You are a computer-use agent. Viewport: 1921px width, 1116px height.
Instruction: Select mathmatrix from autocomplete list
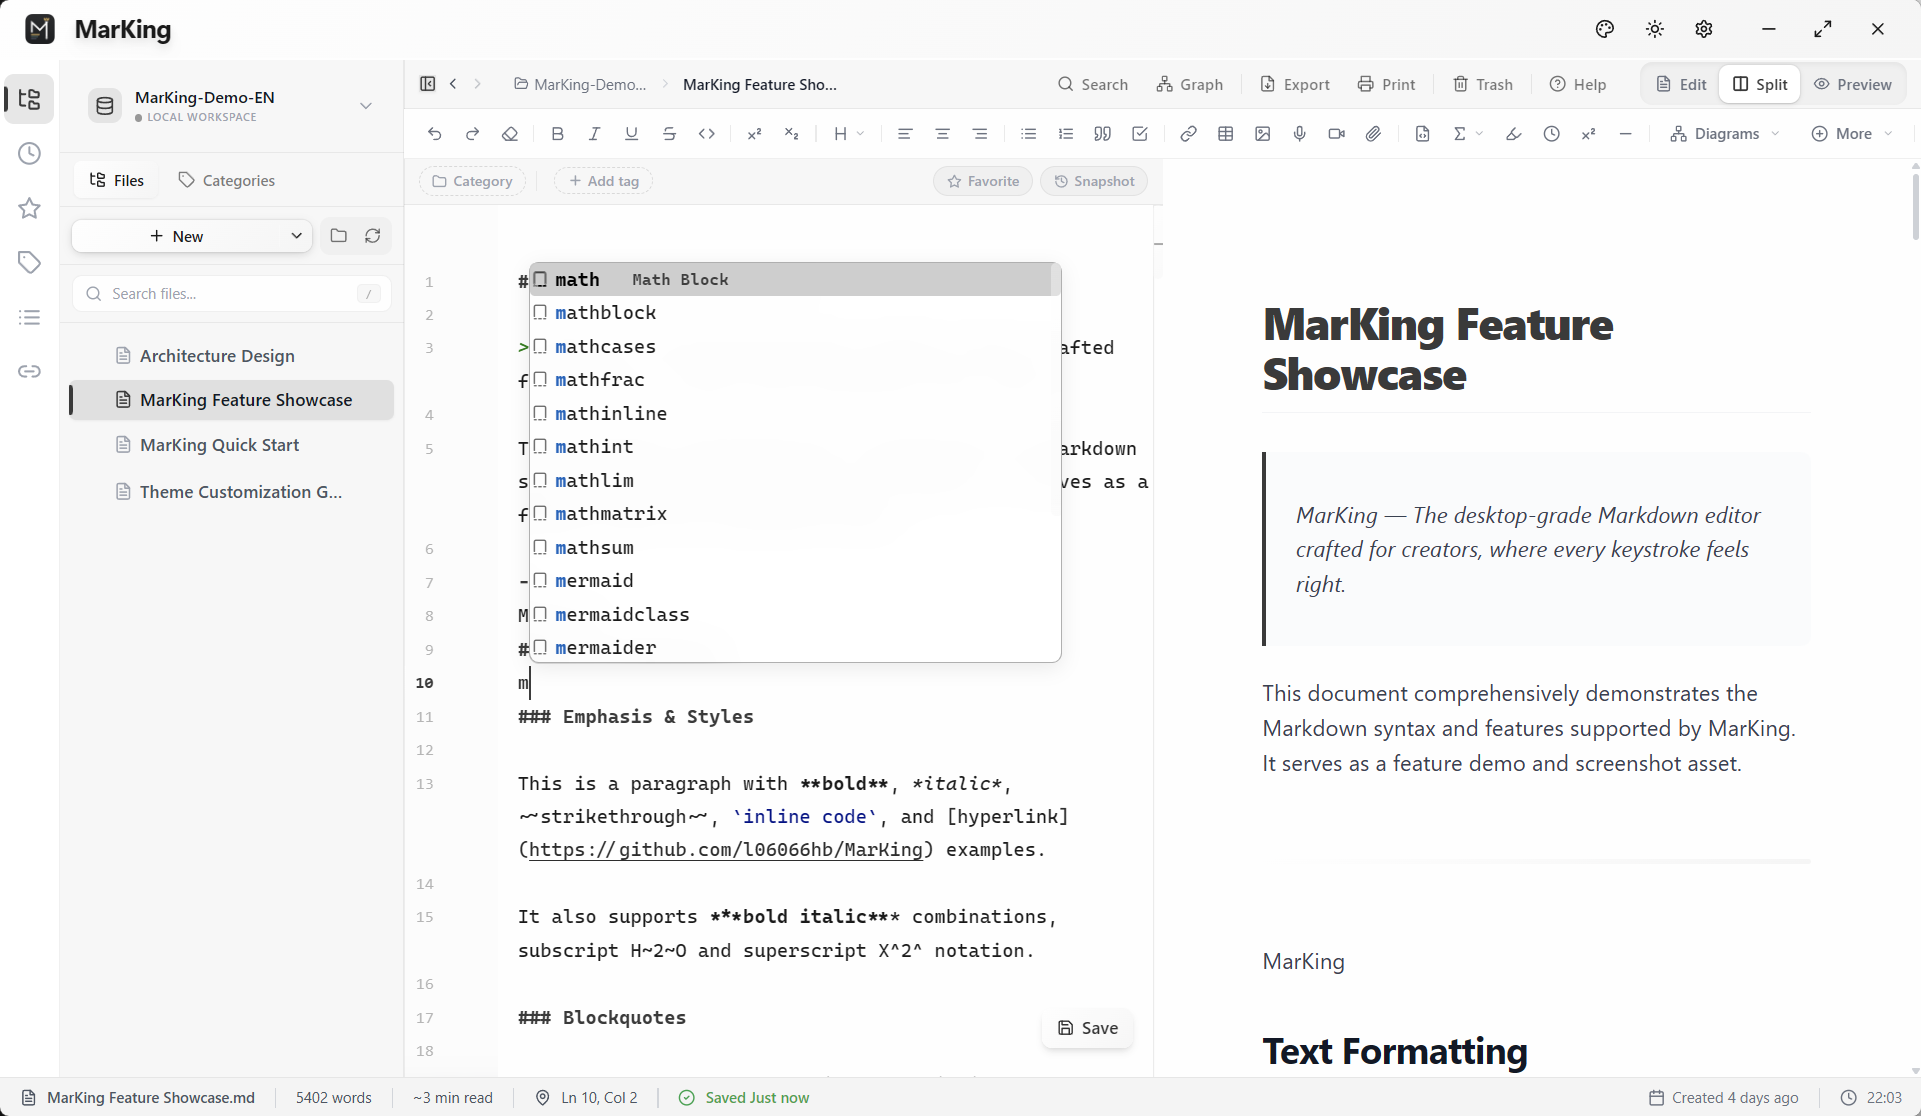click(x=795, y=514)
